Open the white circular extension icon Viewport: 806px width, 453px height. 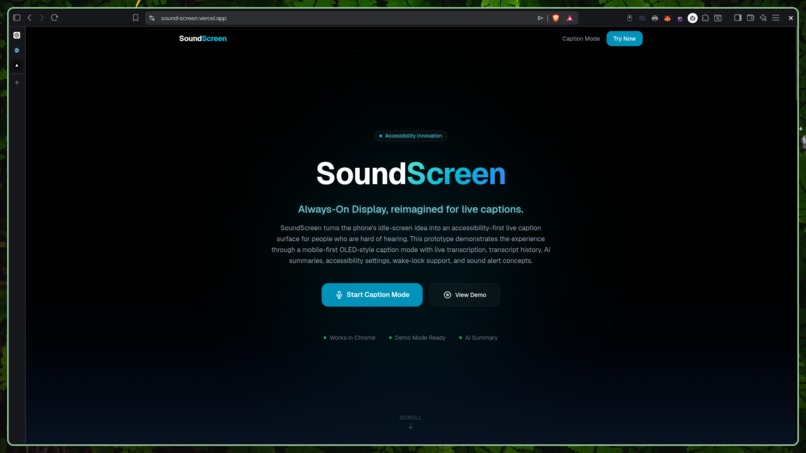[x=692, y=18]
